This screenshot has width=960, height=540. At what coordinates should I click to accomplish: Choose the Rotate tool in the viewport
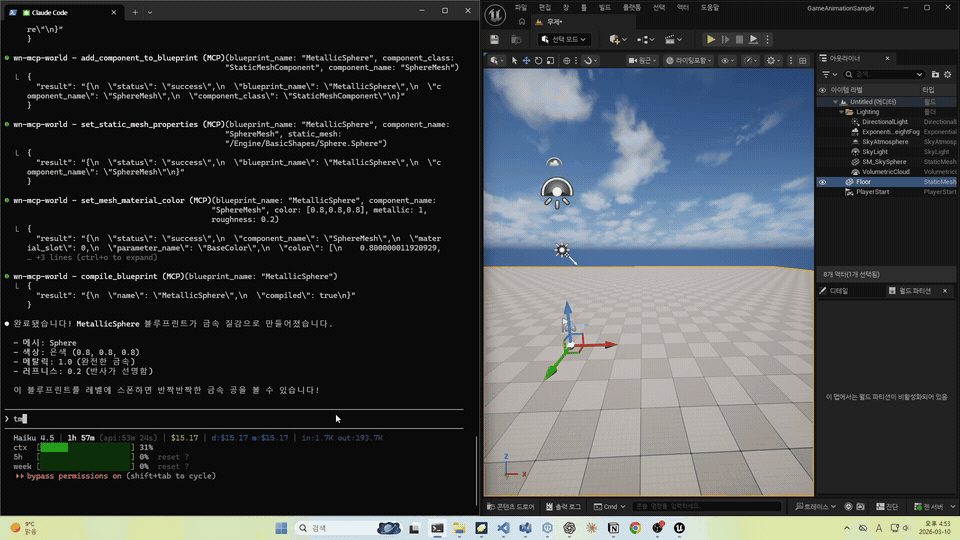click(x=538, y=61)
